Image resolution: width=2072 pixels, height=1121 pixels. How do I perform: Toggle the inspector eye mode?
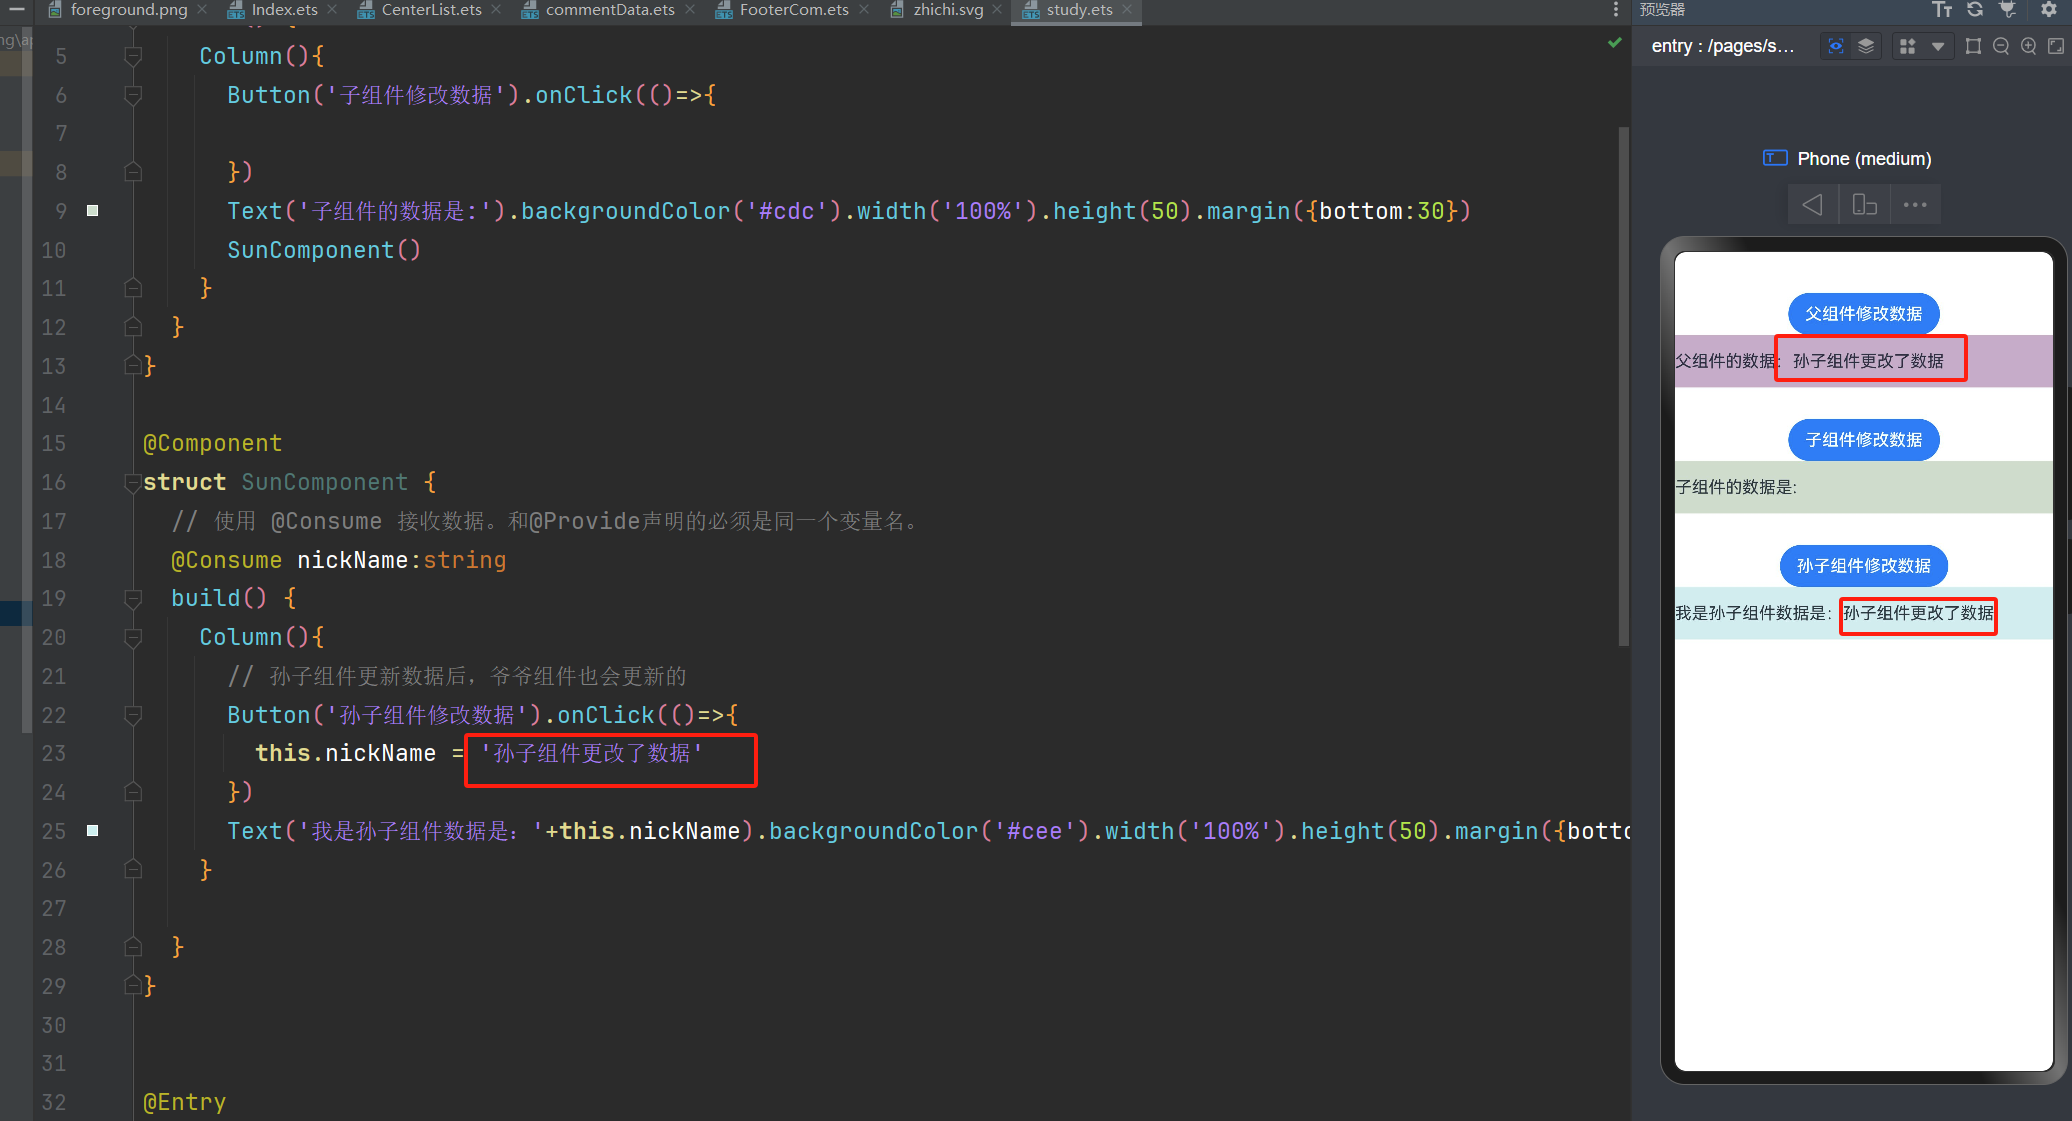pyautogui.click(x=1835, y=46)
